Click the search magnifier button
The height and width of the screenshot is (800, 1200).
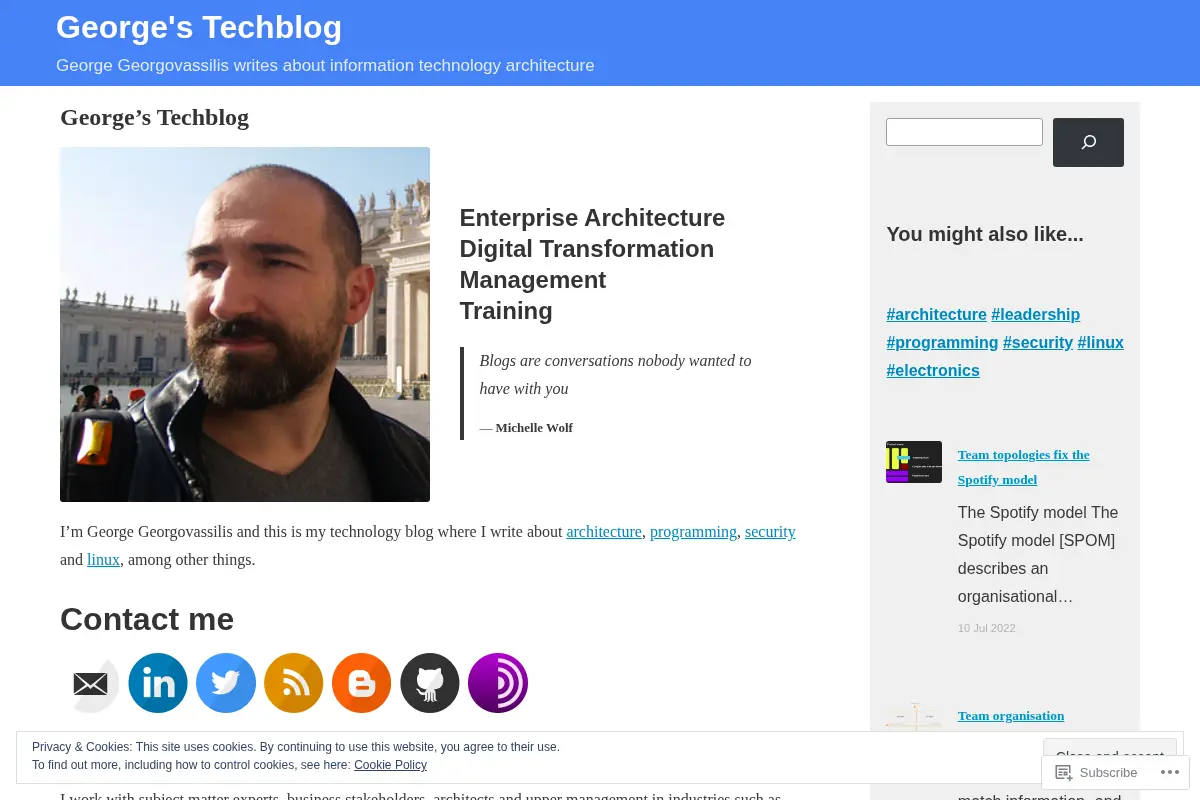point(1088,142)
